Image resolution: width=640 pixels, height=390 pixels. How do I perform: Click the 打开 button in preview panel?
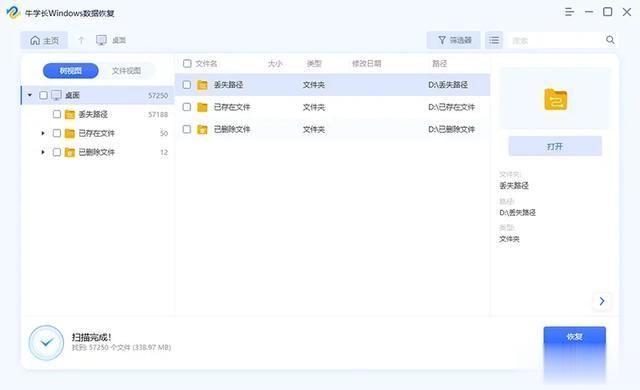click(555, 146)
